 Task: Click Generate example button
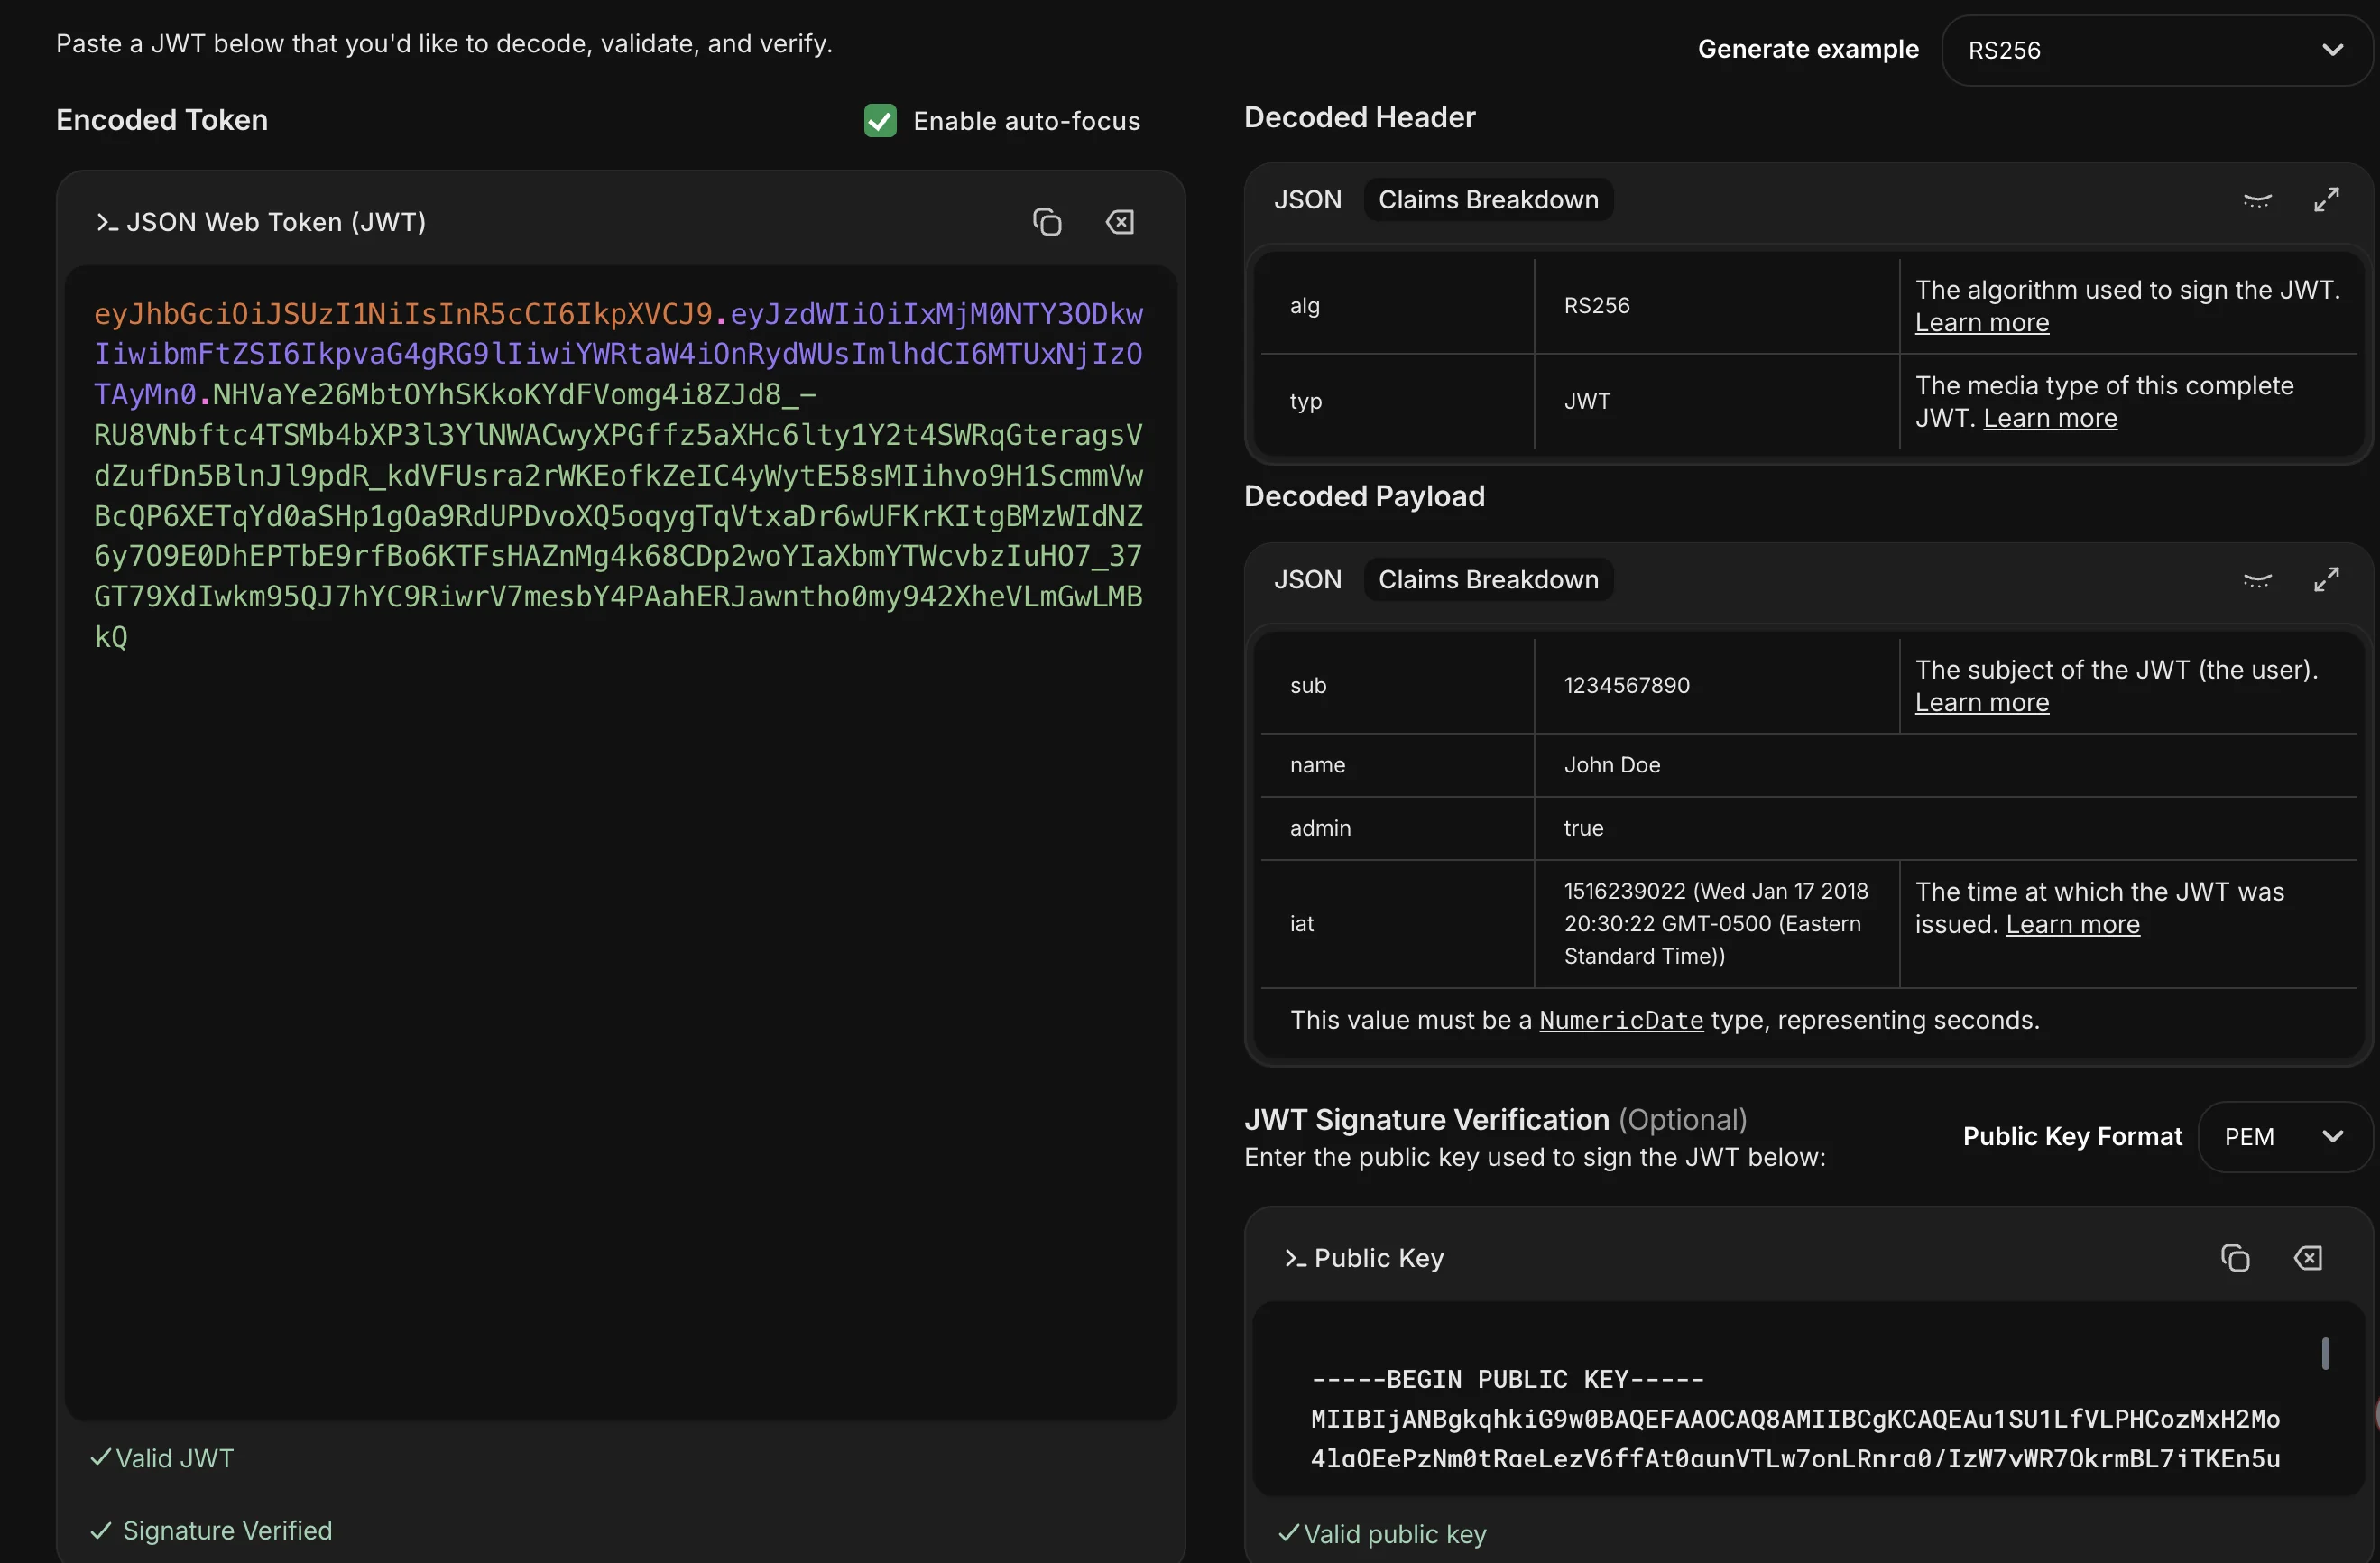pyautogui.click(x=1808, y=49)
